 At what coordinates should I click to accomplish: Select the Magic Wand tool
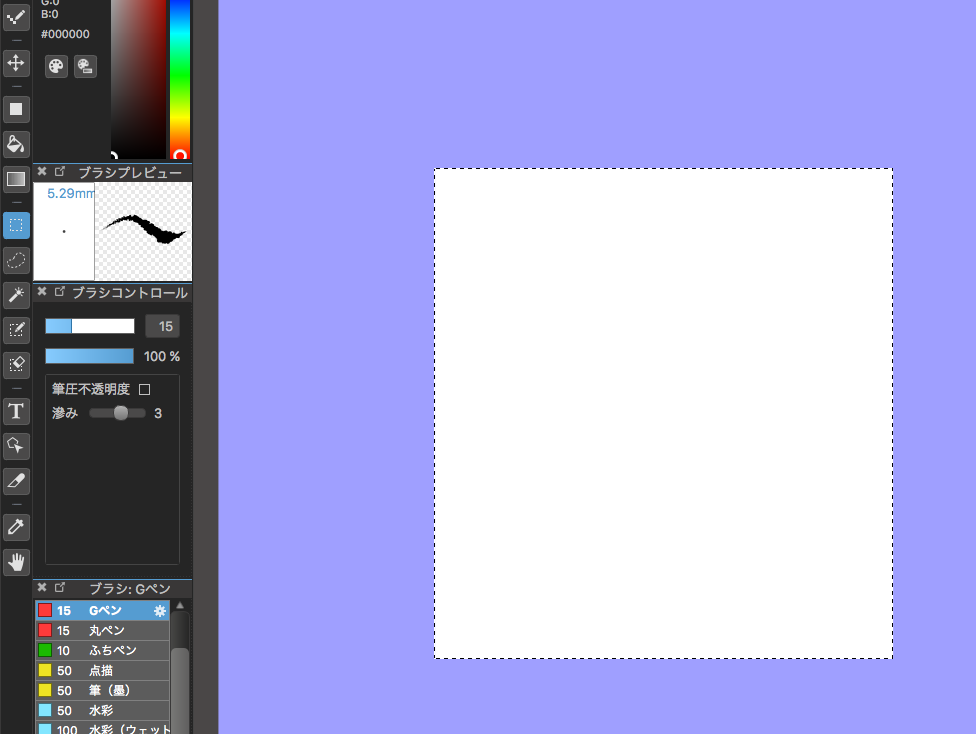click(16, 294)
